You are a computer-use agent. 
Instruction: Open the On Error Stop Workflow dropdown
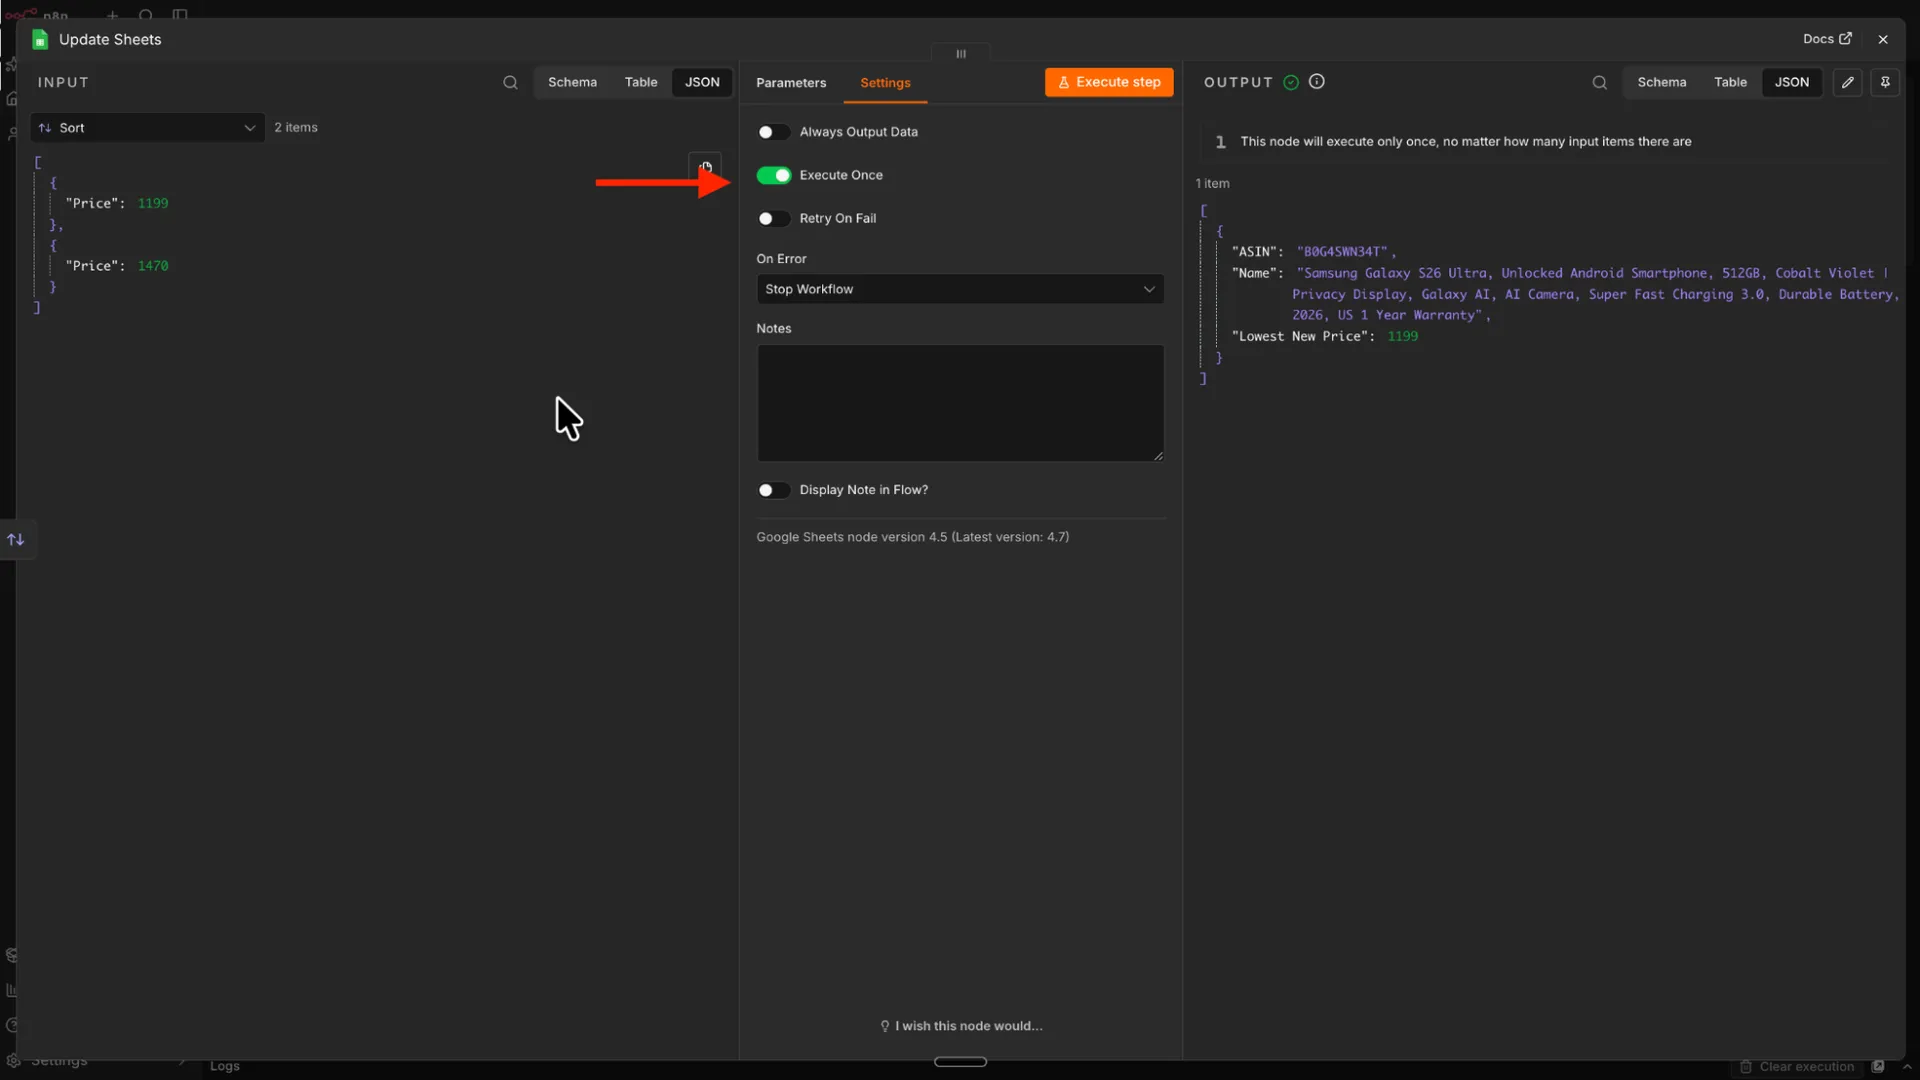click(x=960, y=289)
